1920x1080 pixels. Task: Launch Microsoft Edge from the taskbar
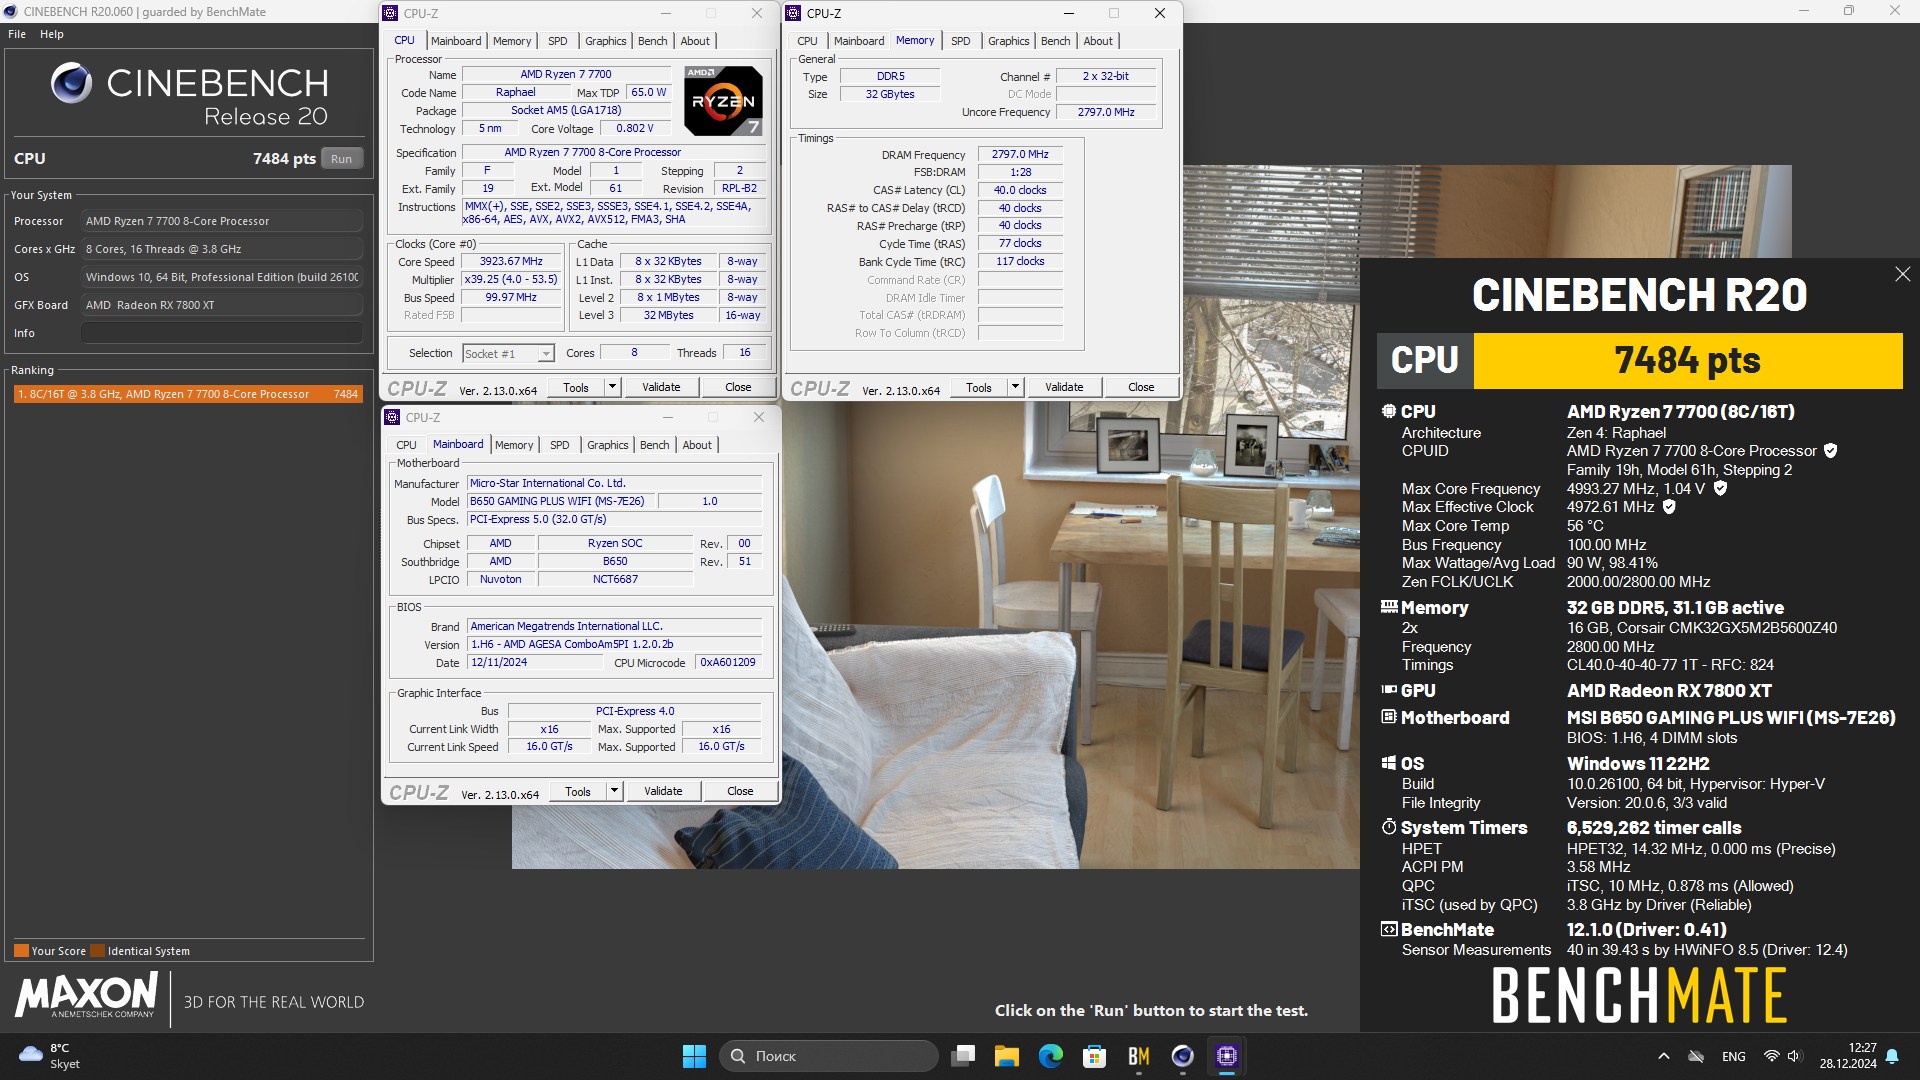point(1051,1056)
